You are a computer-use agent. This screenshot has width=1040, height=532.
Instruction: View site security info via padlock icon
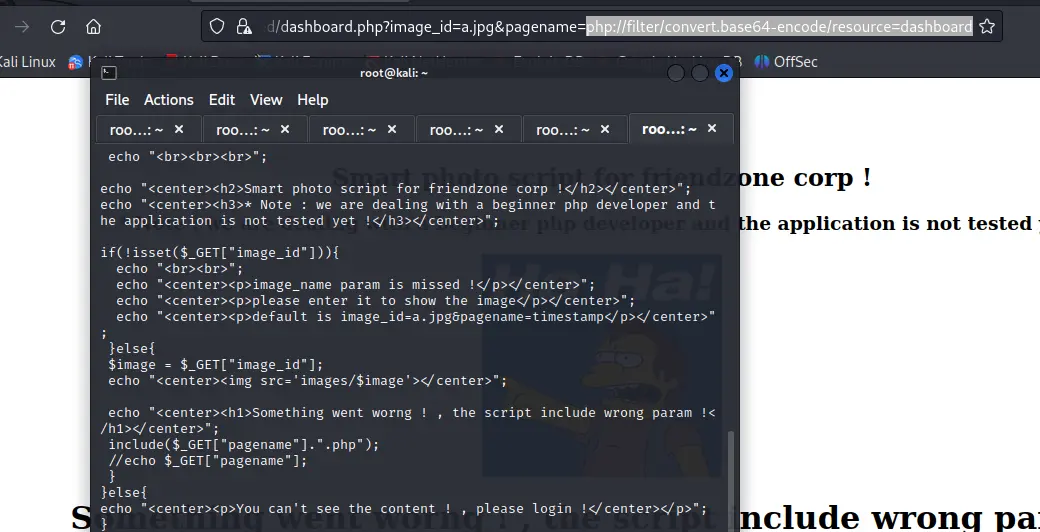coord(244,27)
